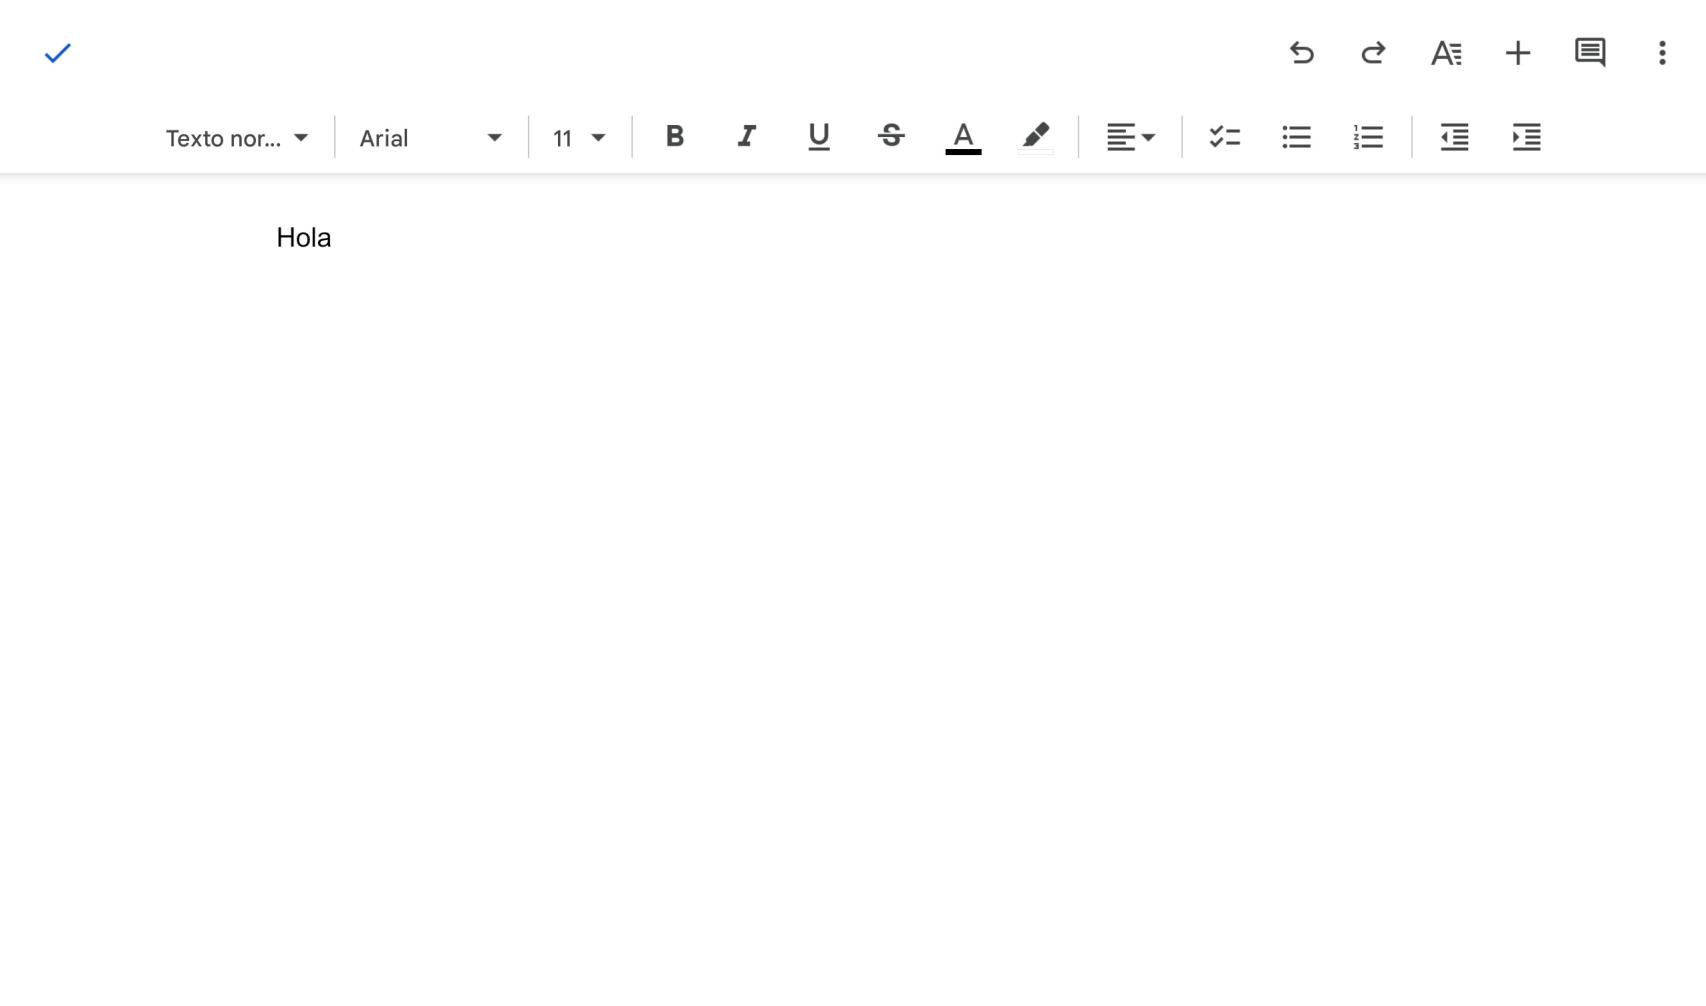Screen dimensions: 1706x1006
Task: Open the text alignment options
Action: pyautogui.click(x=1130, y=137)
